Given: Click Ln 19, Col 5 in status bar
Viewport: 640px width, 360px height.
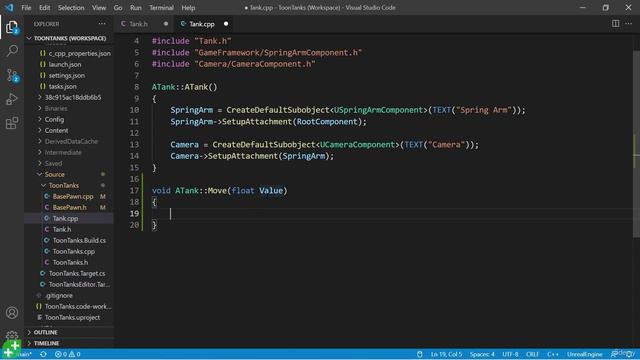Looking at the screenshot, I should (446, 354).
